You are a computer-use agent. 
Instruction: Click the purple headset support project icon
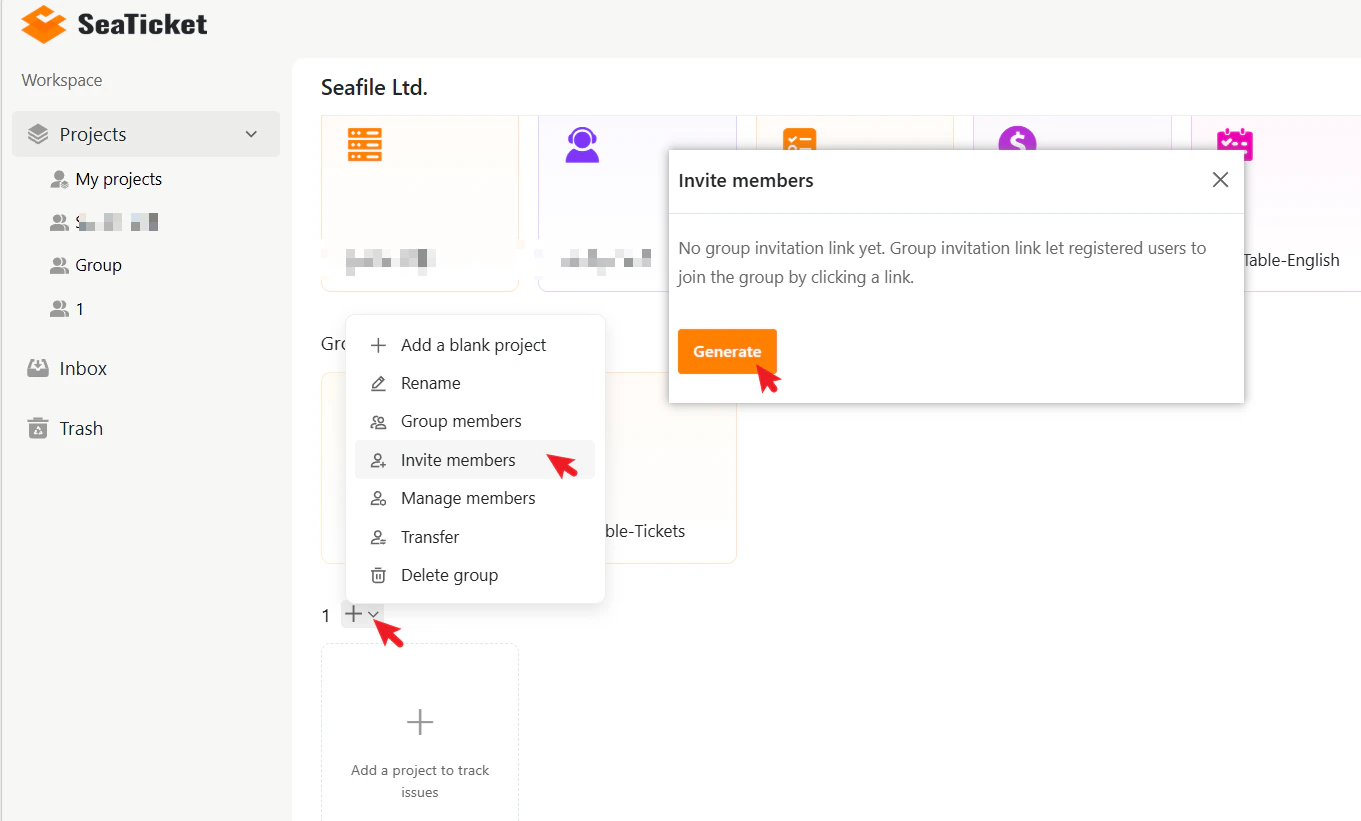point(582,145)
